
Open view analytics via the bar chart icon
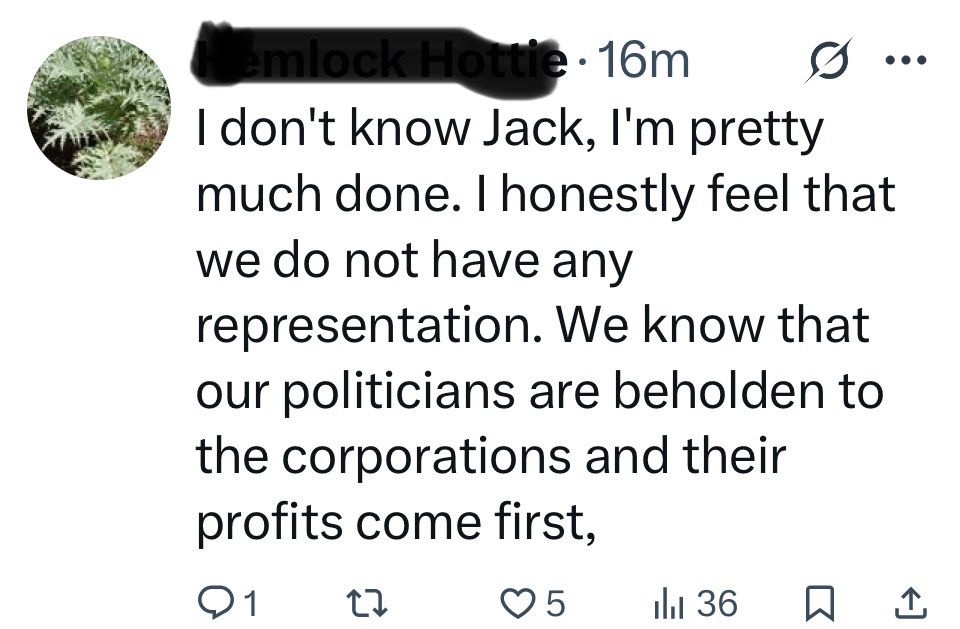coord(668,603)
